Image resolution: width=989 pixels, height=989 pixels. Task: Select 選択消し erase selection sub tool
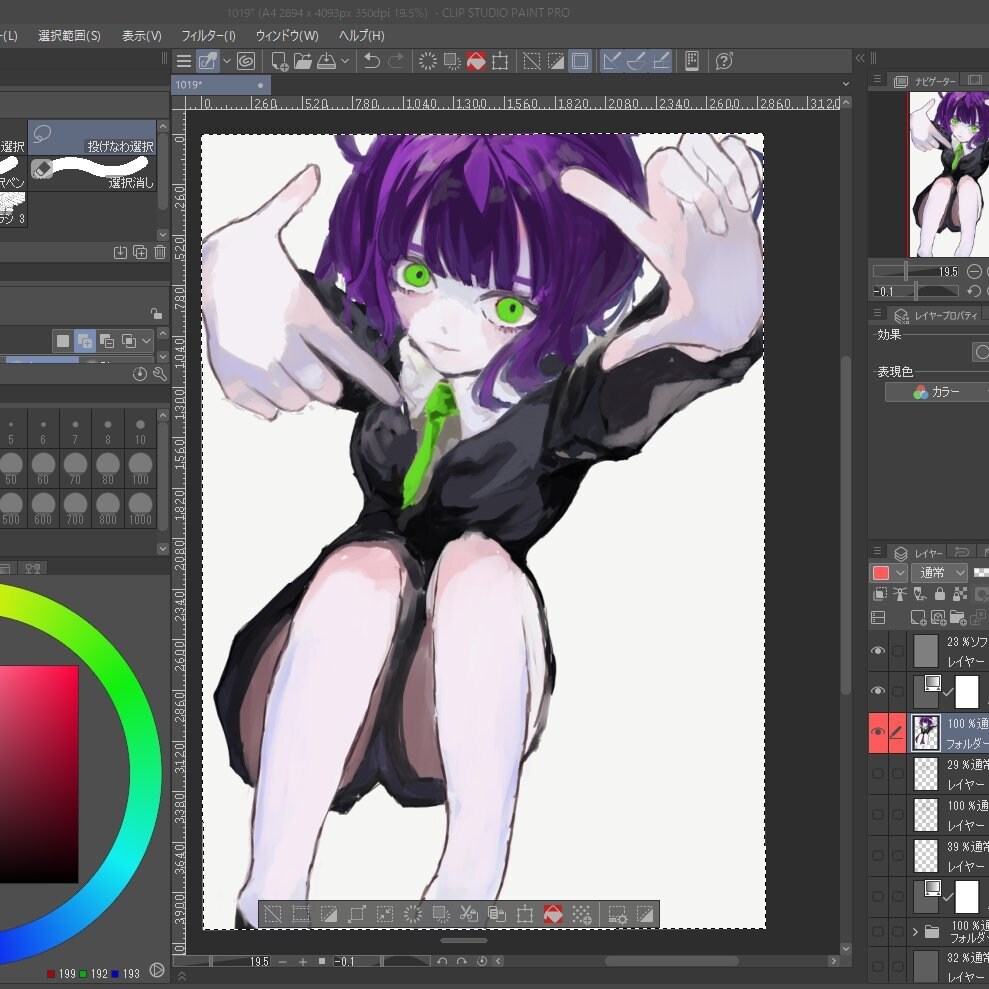92,173
